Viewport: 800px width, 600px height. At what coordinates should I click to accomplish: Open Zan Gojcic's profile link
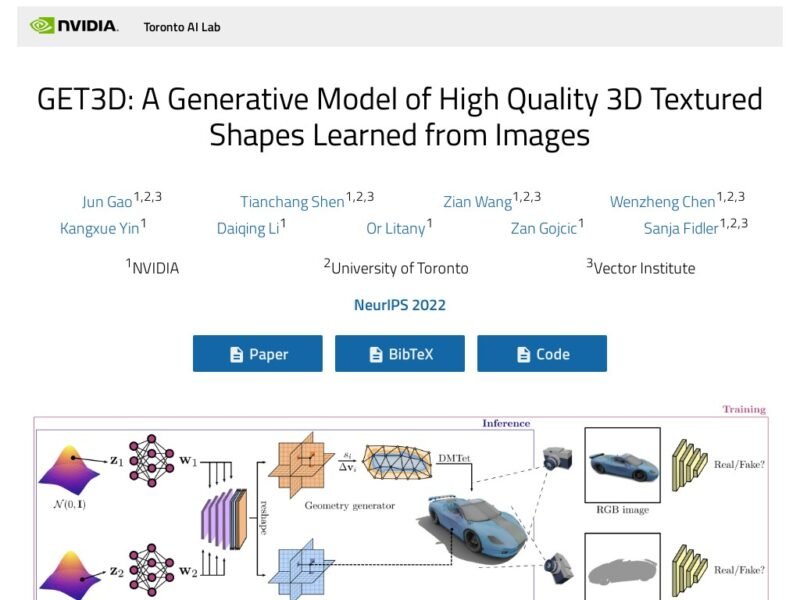click(543, 229)
